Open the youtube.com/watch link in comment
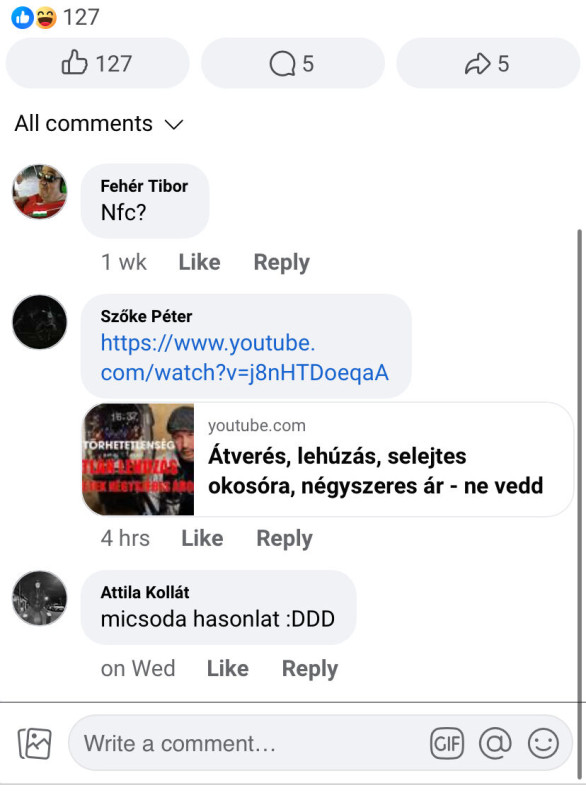The height and width of the screenshot is (800, 586). [x=245, y=358]
